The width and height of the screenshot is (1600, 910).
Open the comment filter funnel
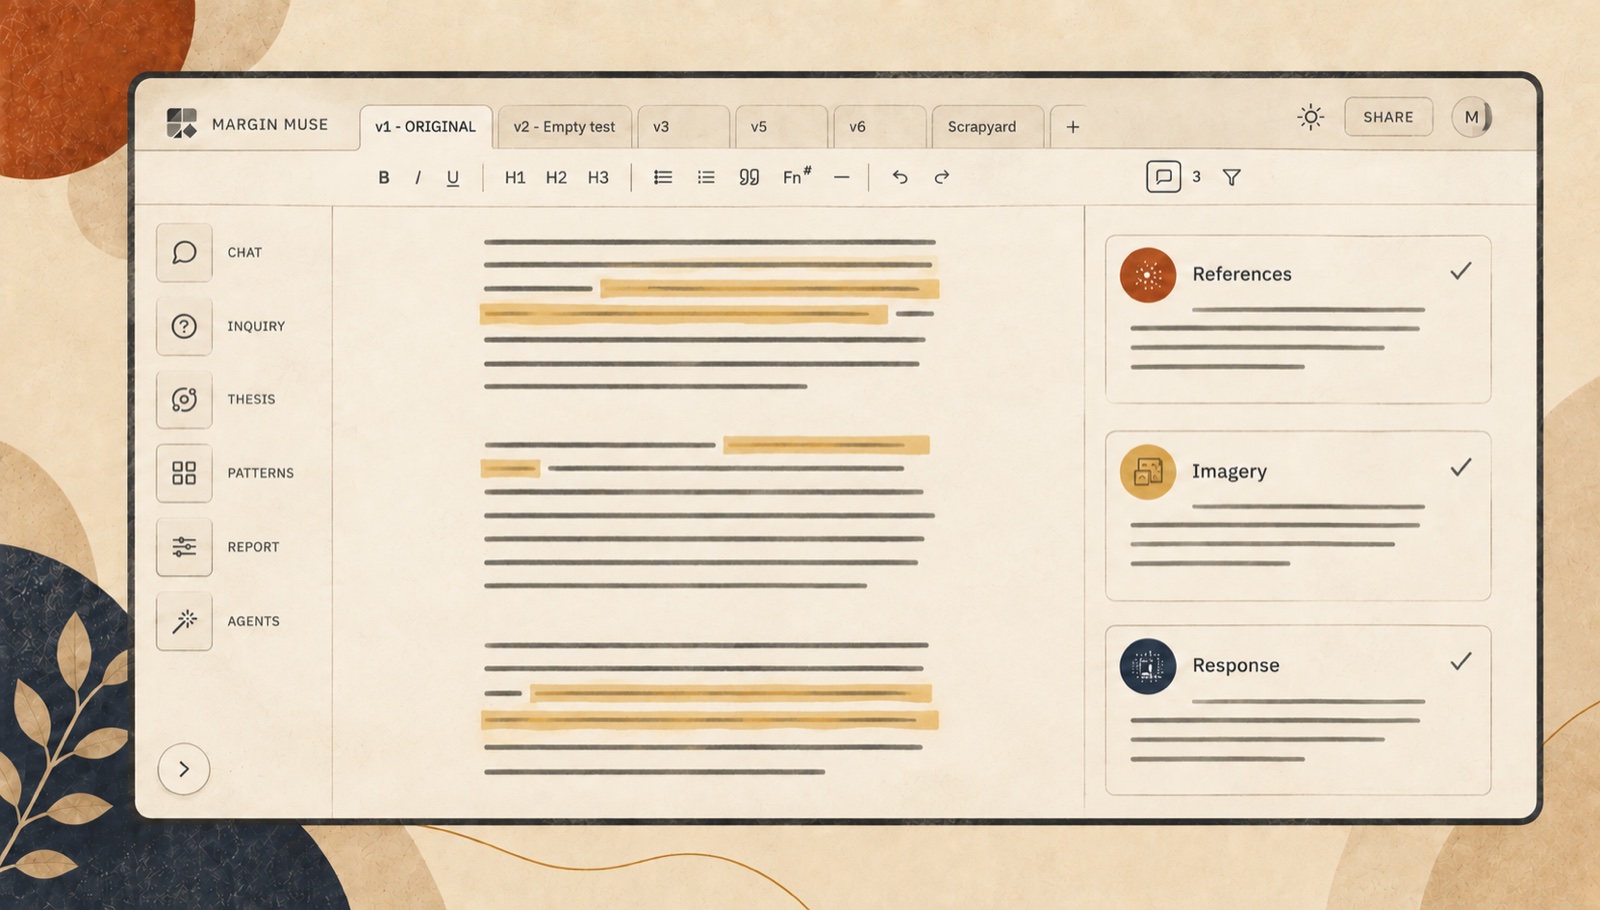[1232, 177]
